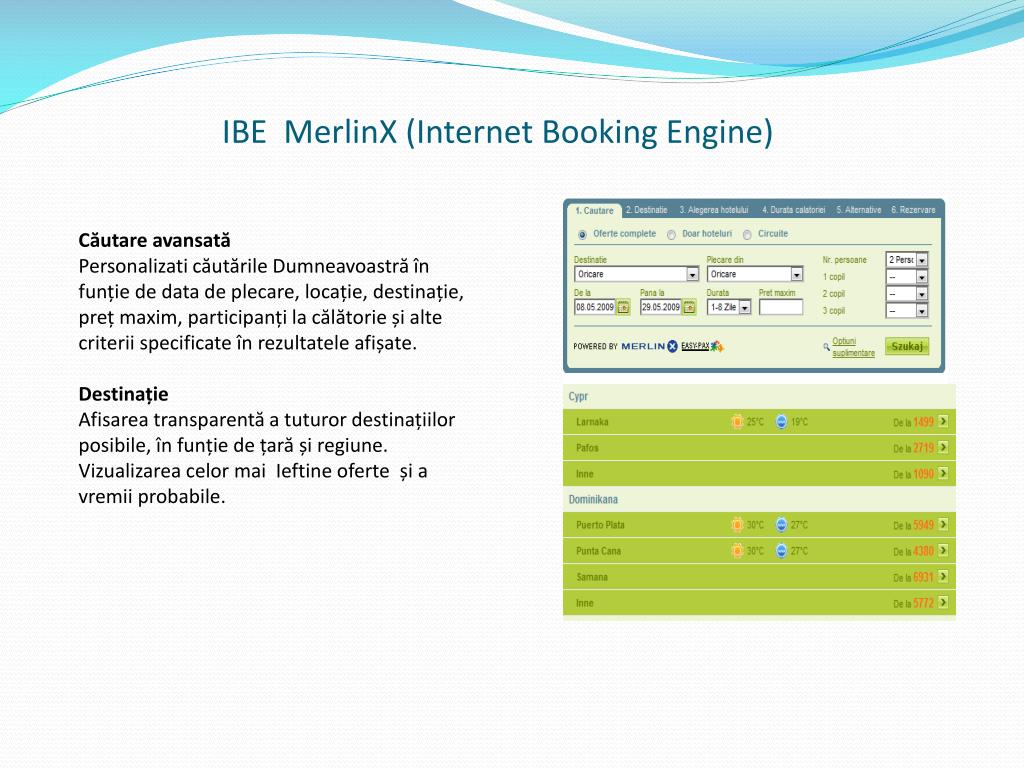Click the sun temperature icon in Larnaka row

737,421
